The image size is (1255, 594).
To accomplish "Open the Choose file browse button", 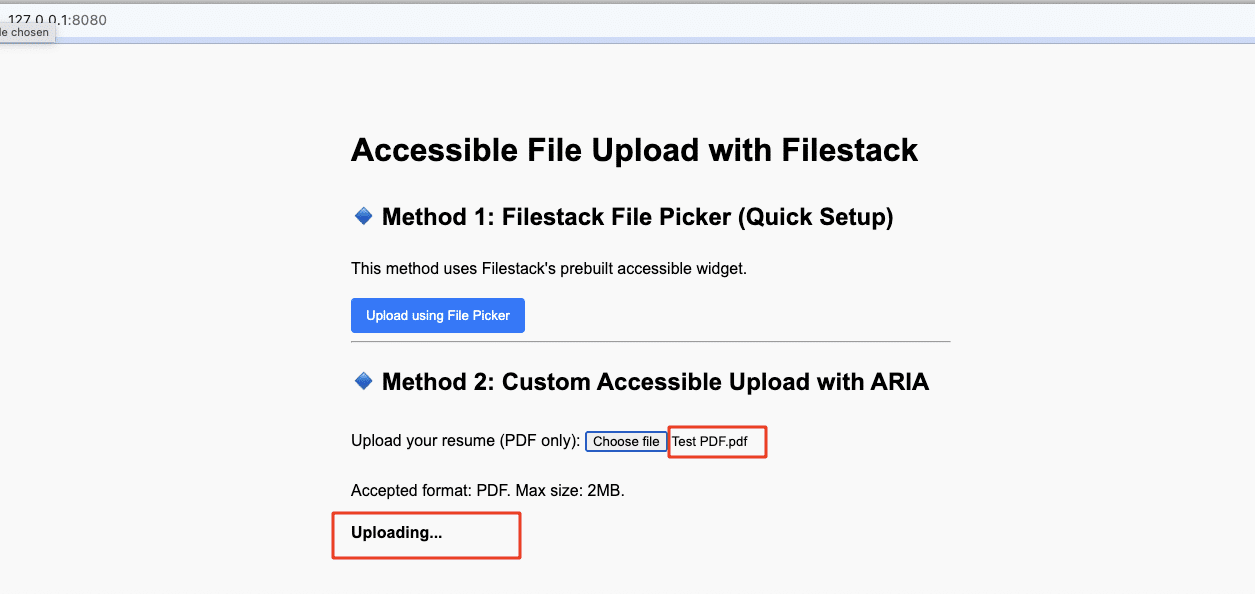I will (626, 441).
